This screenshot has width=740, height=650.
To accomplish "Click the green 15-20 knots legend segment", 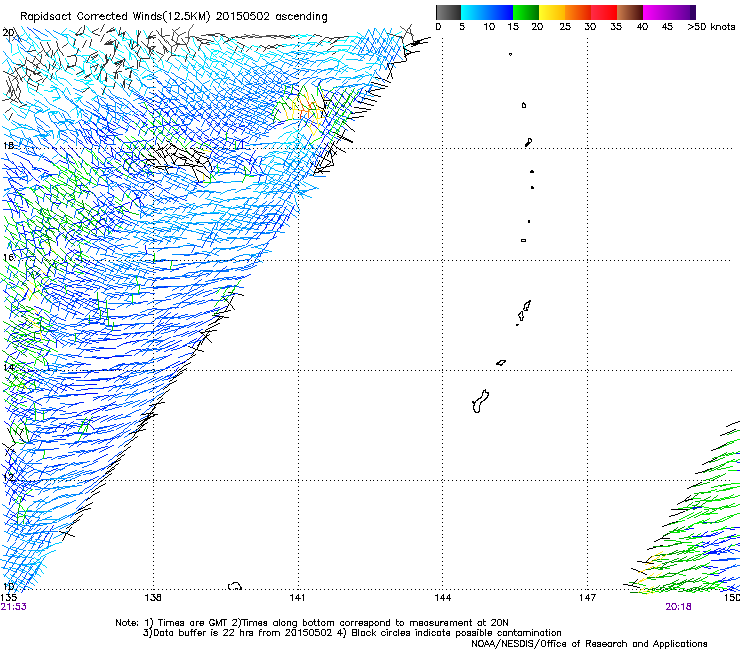I will click(526, 12).
